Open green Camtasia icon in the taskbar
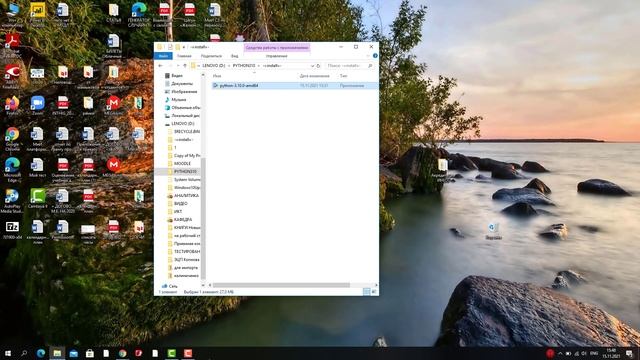The width and height of the screenshot is (640, 360). click(x=171, y=353)
